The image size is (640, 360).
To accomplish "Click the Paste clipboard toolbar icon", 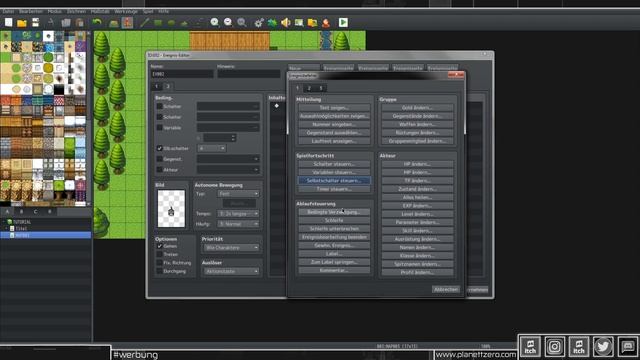I will tap(80, 22).
